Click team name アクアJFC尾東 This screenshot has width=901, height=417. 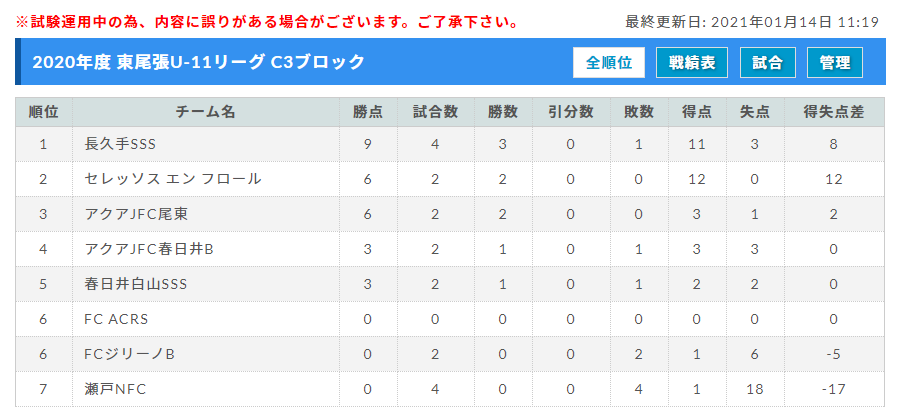coord(136,214)
